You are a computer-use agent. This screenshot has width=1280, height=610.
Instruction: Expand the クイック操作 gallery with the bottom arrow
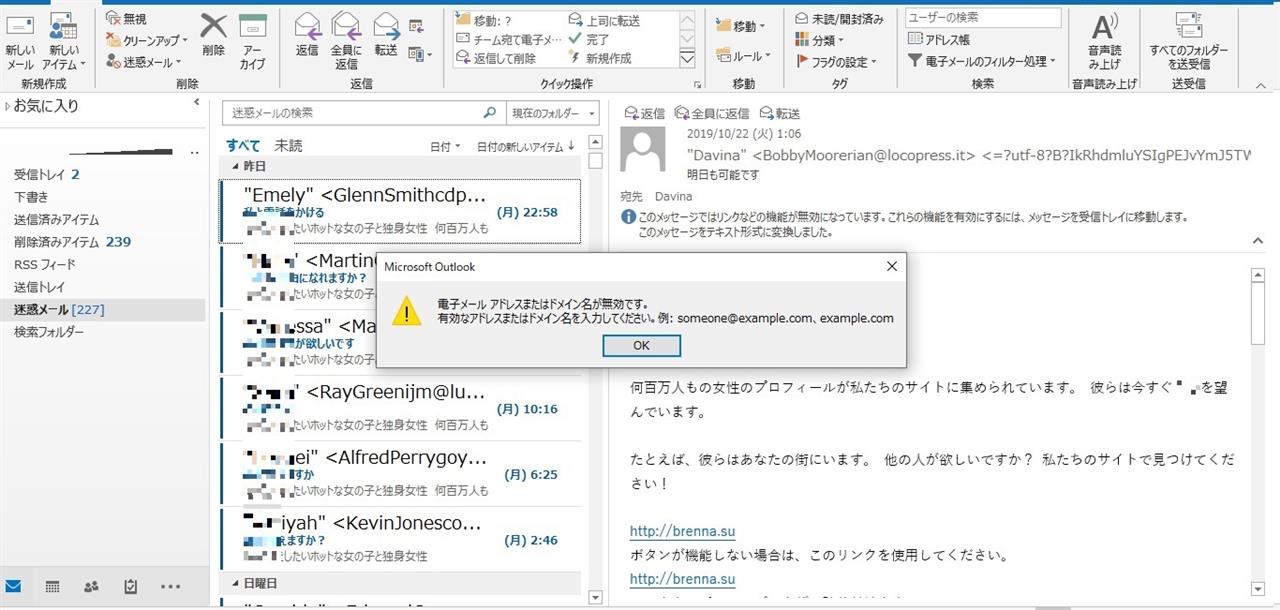tap(687, 59)
